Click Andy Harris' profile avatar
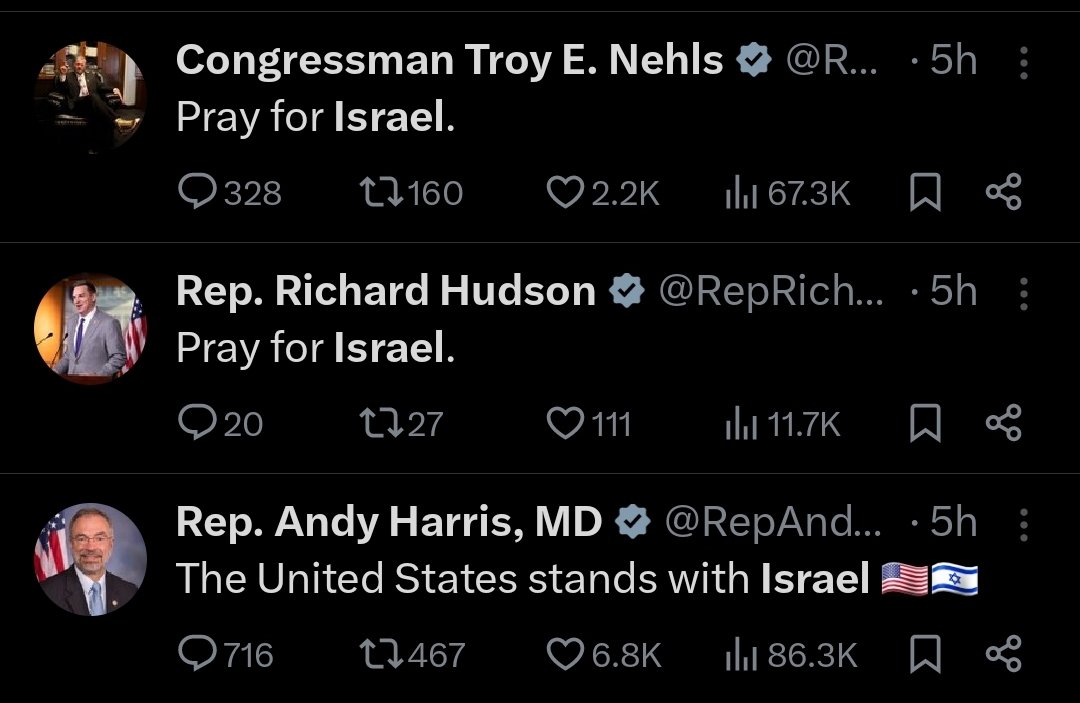The width and height of the screenshot is (1080, 703). pyautogui.click(x=91, y=559)
